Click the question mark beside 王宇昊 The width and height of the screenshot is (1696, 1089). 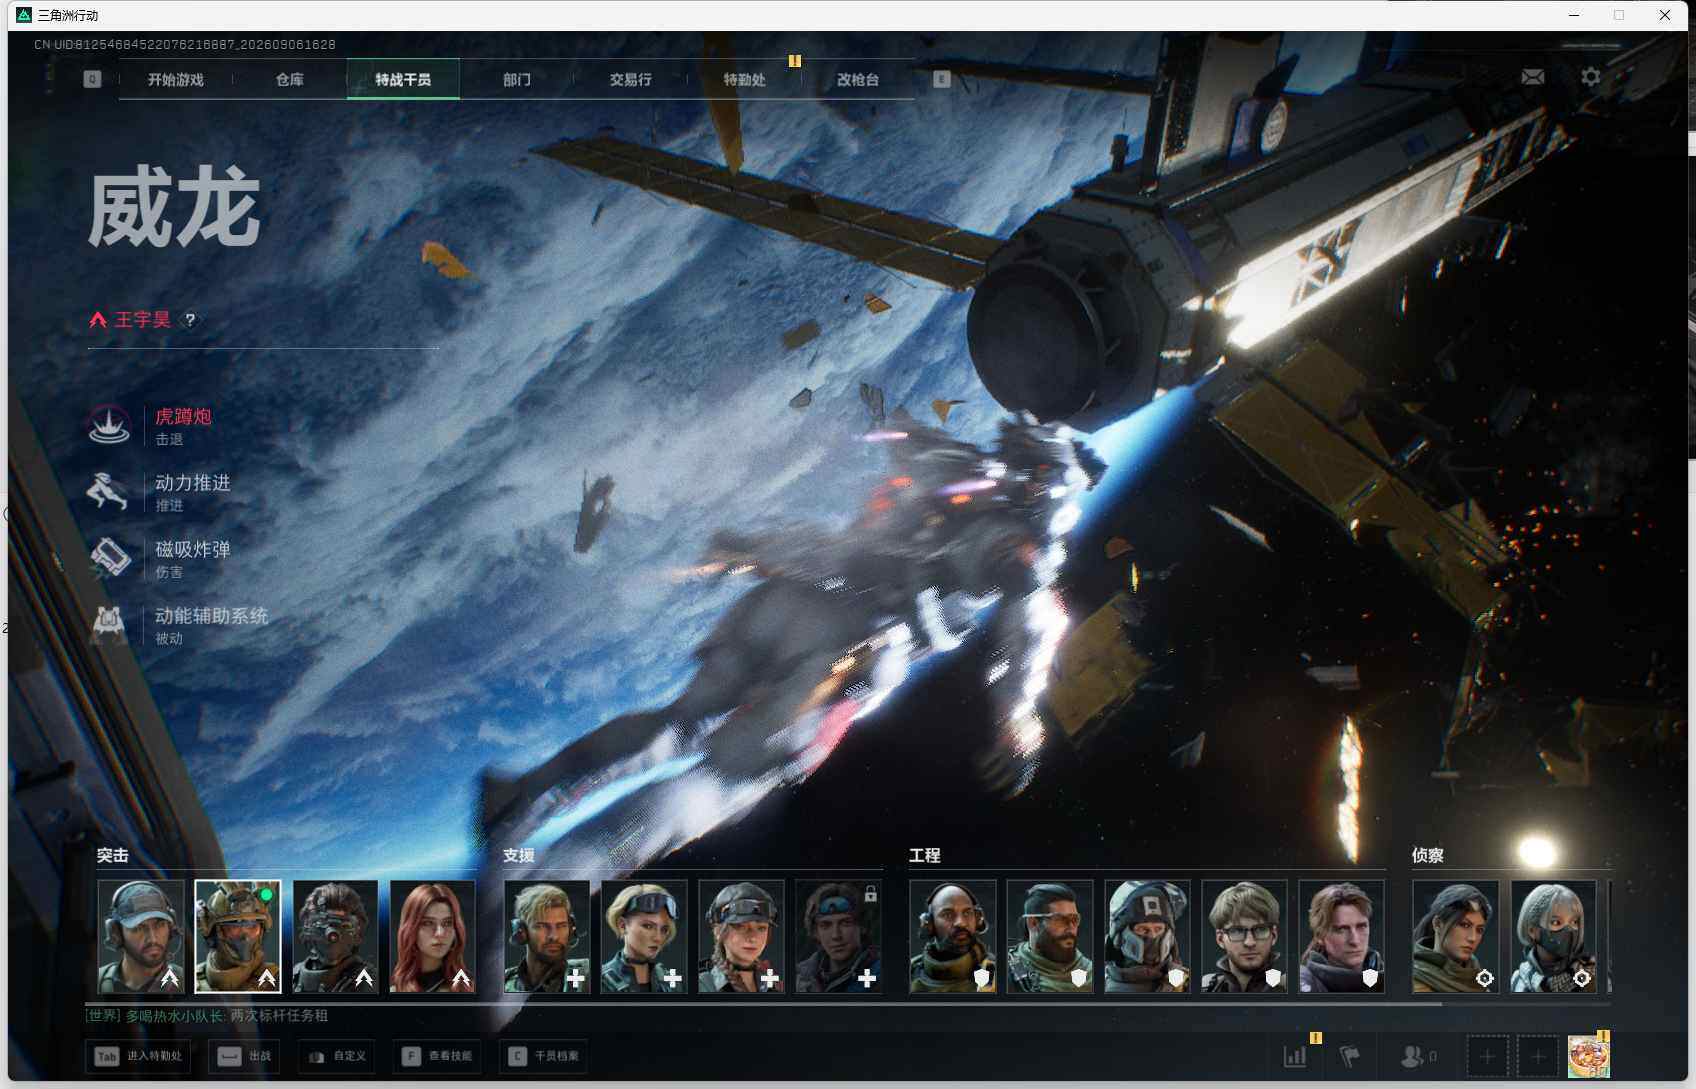tap(190, 320)
